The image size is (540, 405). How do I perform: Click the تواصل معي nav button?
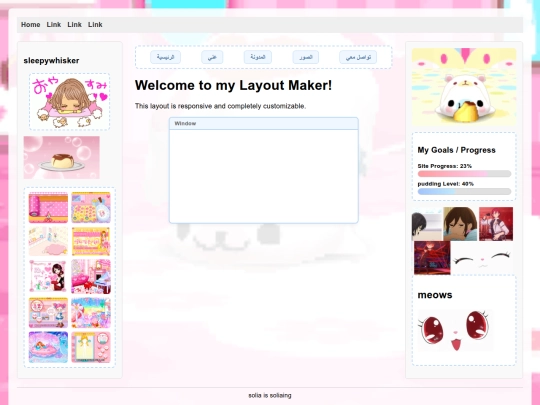point(358,57)
